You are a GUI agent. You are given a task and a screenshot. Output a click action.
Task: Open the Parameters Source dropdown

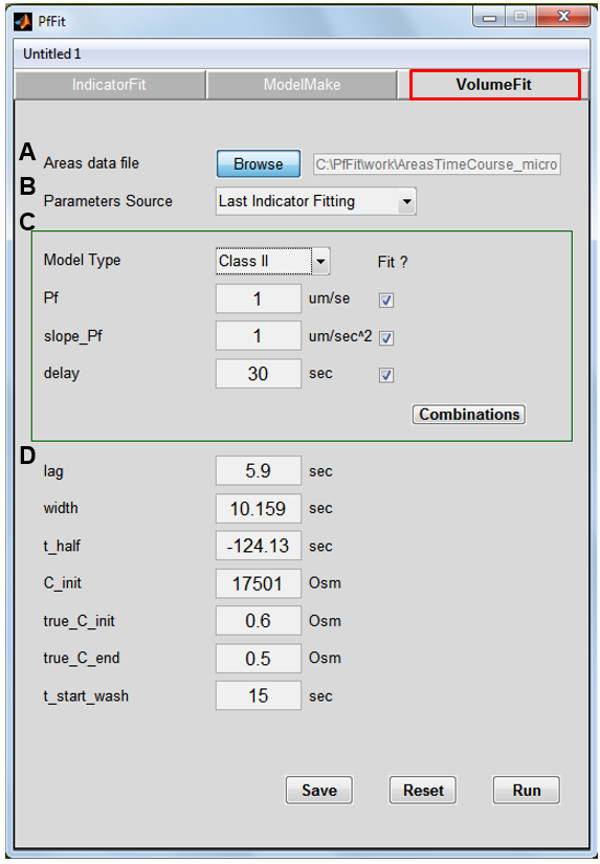(x=316, y=201)
